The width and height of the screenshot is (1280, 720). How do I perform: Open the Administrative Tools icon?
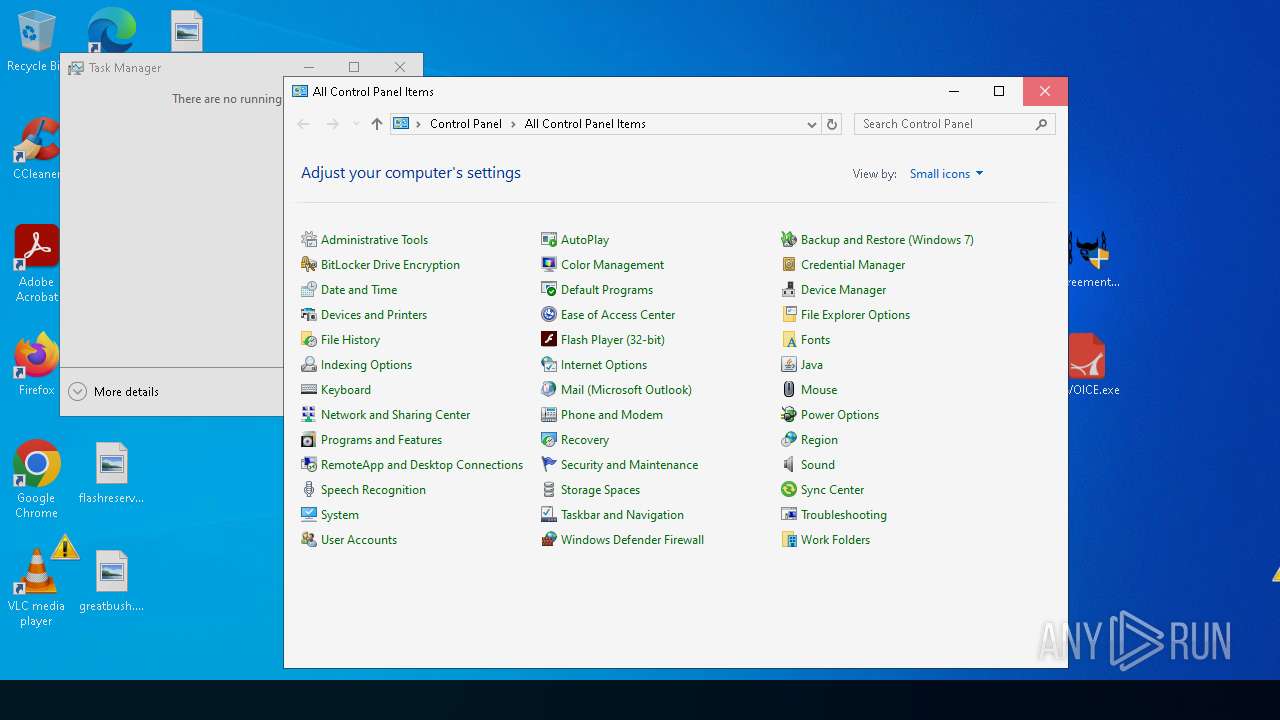(x=309, y=240)
